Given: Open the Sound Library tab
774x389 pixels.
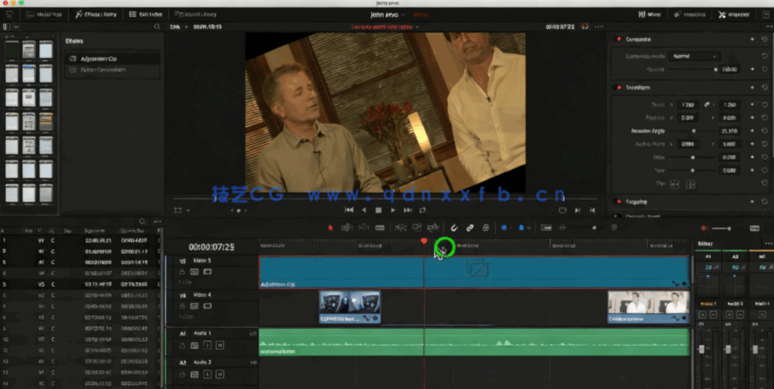Looking at the screenshot, I should [x=196, y=14].
